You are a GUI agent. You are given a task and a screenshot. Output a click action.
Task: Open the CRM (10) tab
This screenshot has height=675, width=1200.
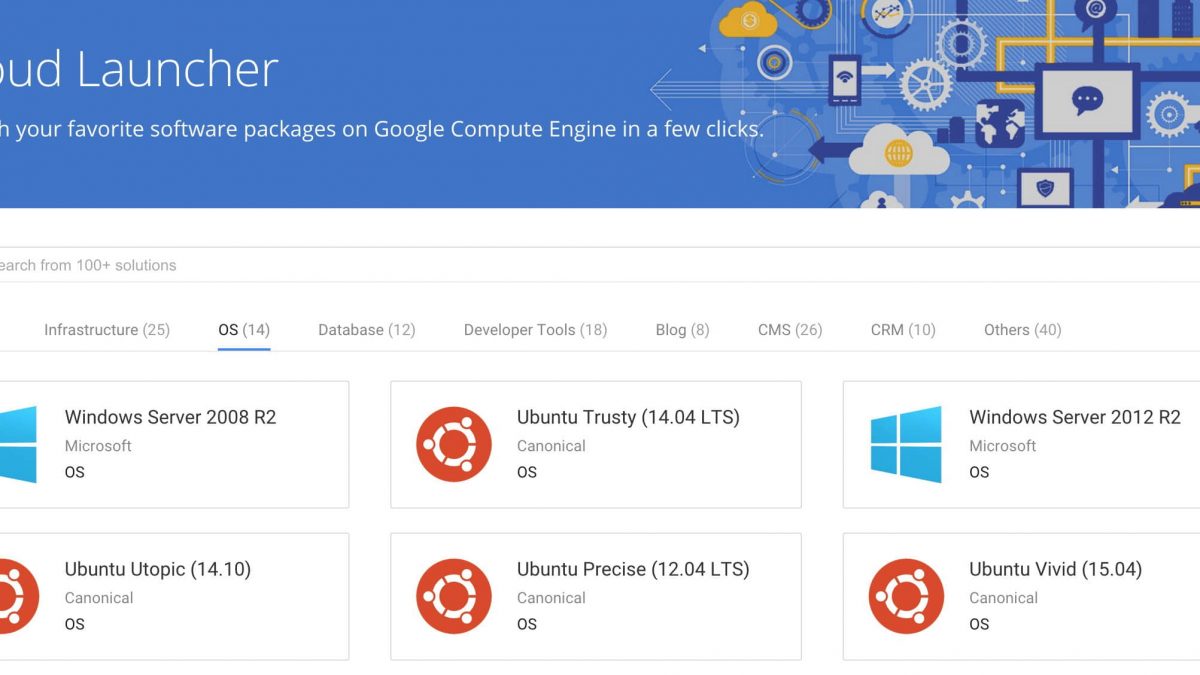[x=903, y=330]
